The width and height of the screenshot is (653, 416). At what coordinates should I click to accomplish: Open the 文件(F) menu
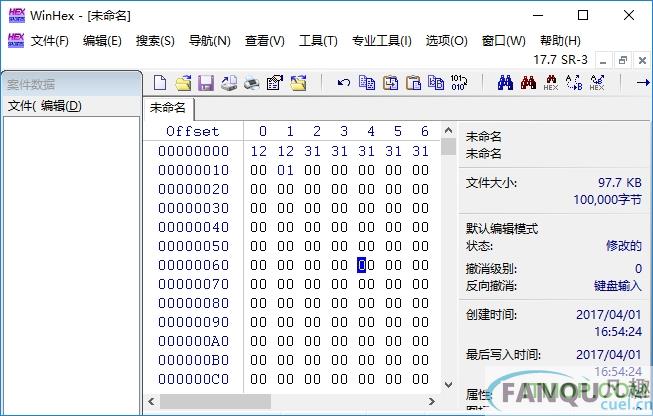50,41
